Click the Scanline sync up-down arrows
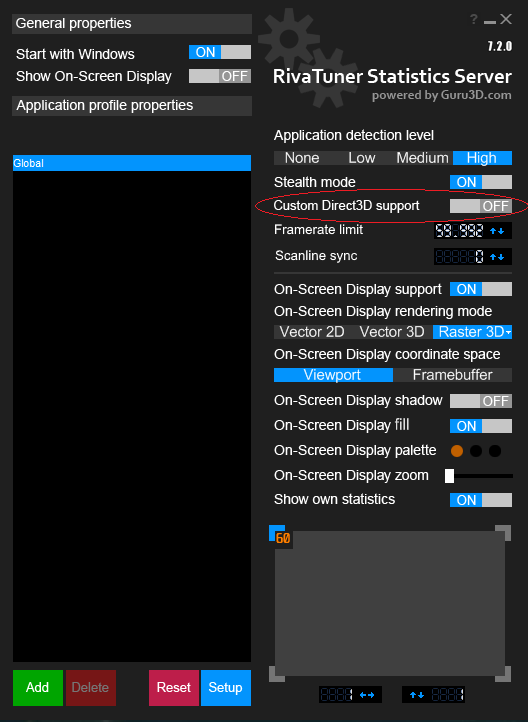 497,256
